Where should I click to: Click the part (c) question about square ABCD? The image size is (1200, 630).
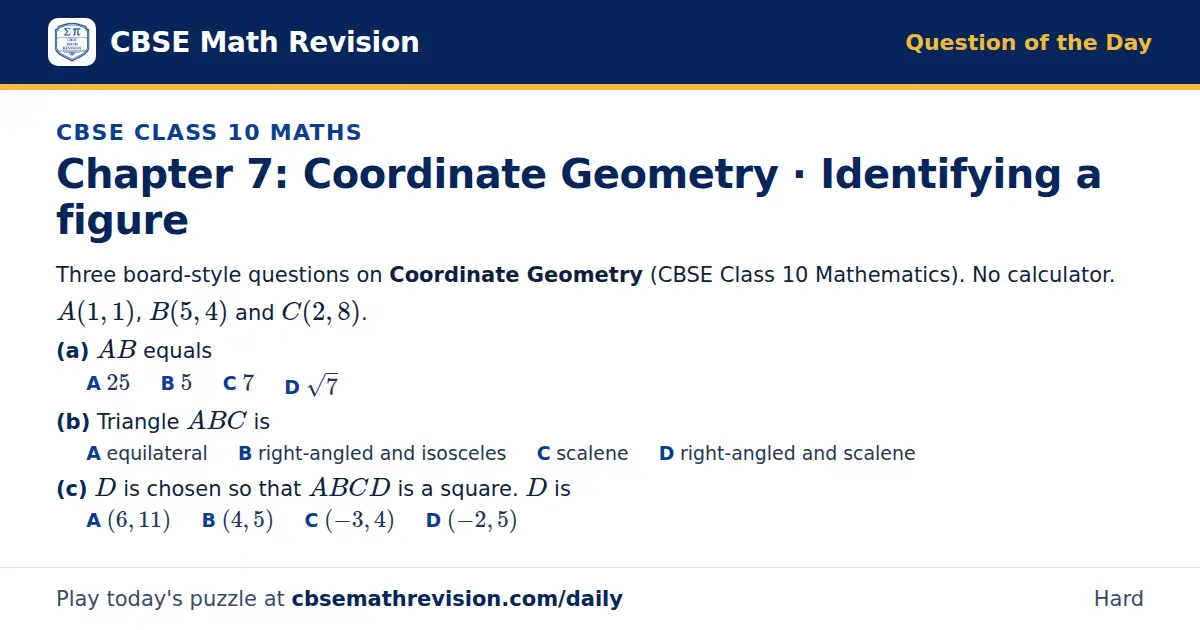[313, 489]
